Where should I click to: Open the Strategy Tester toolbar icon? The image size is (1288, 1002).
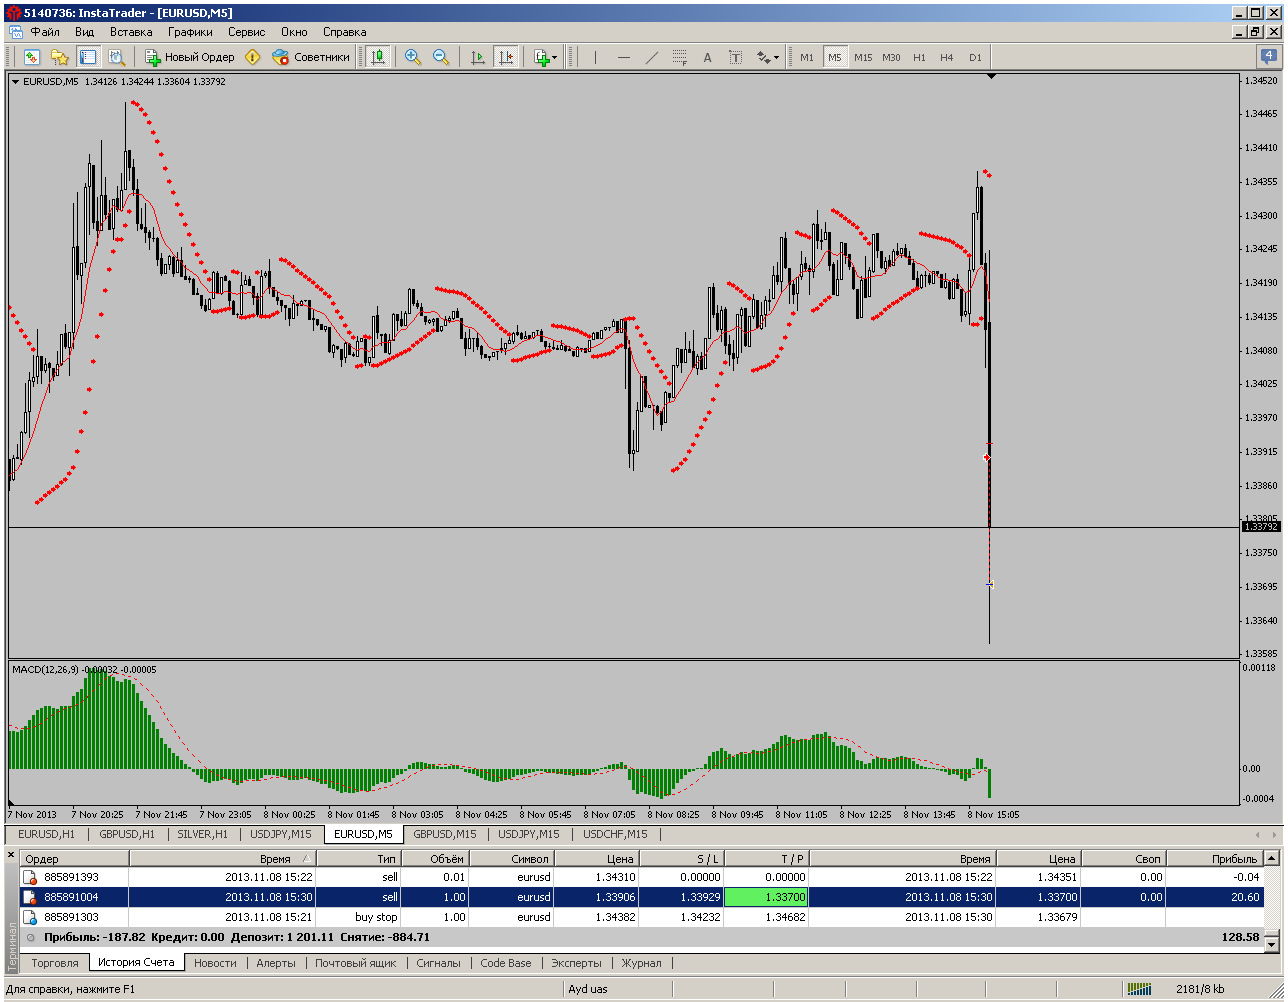click(116, 57)
